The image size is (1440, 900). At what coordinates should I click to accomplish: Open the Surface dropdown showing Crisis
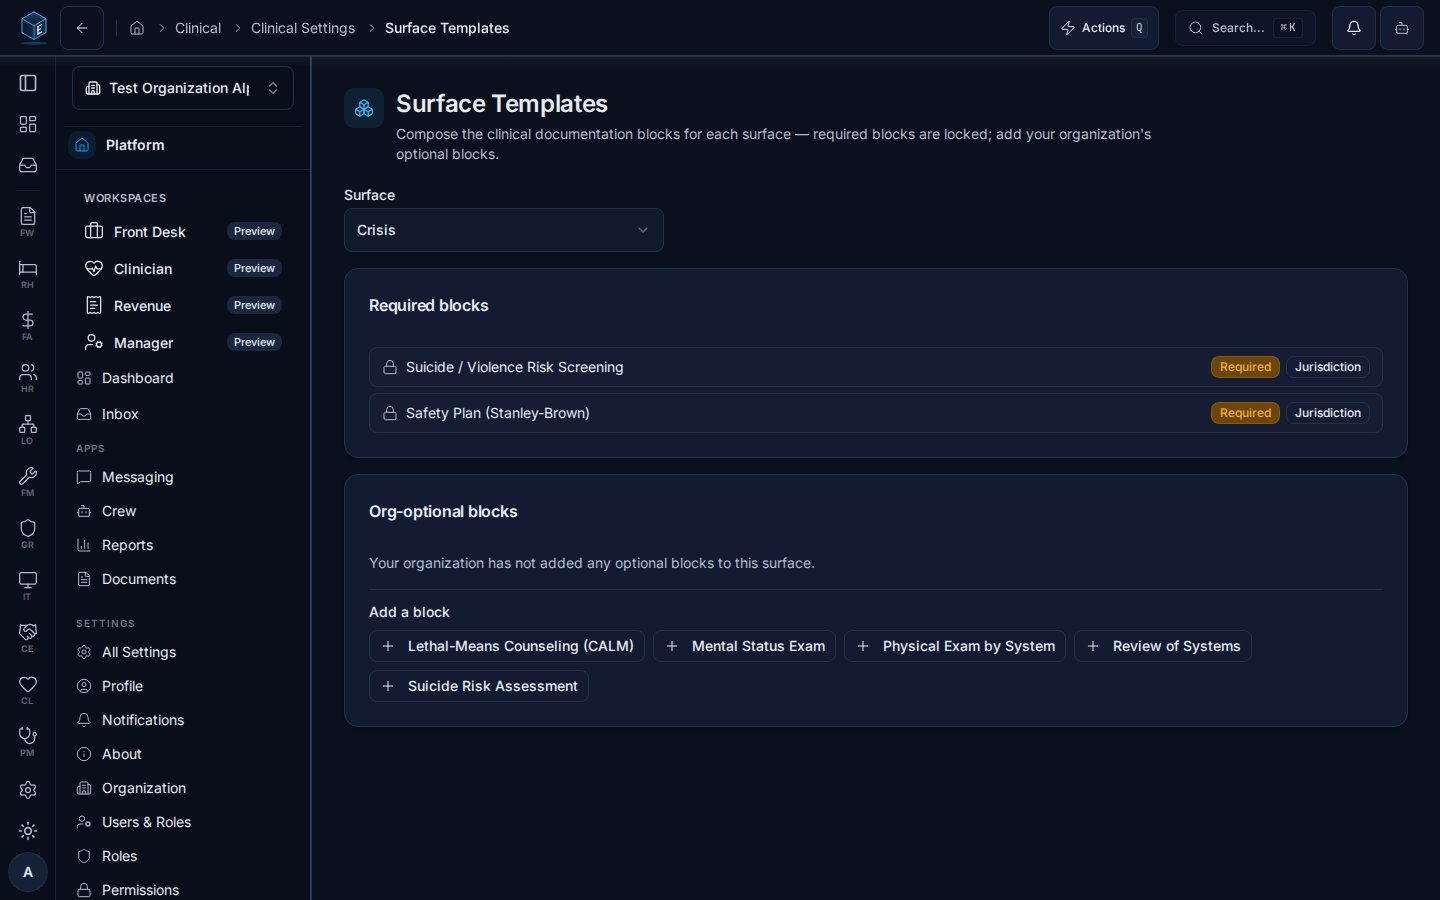pos(504,230)
